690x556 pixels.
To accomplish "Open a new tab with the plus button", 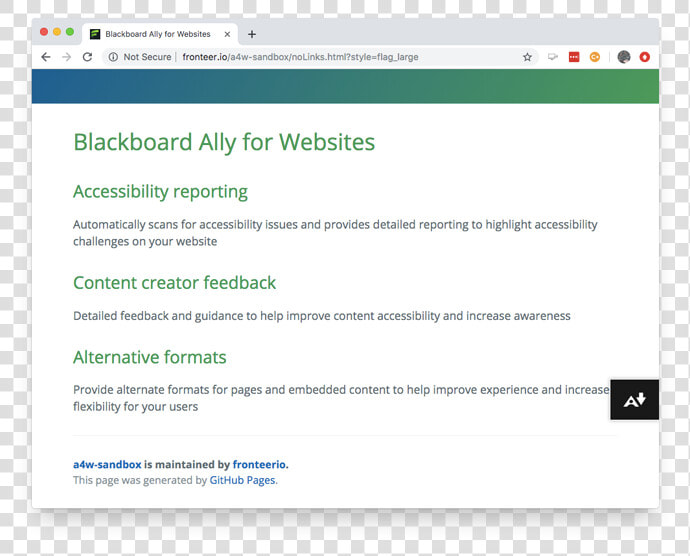I will click(x=252, y=34).
